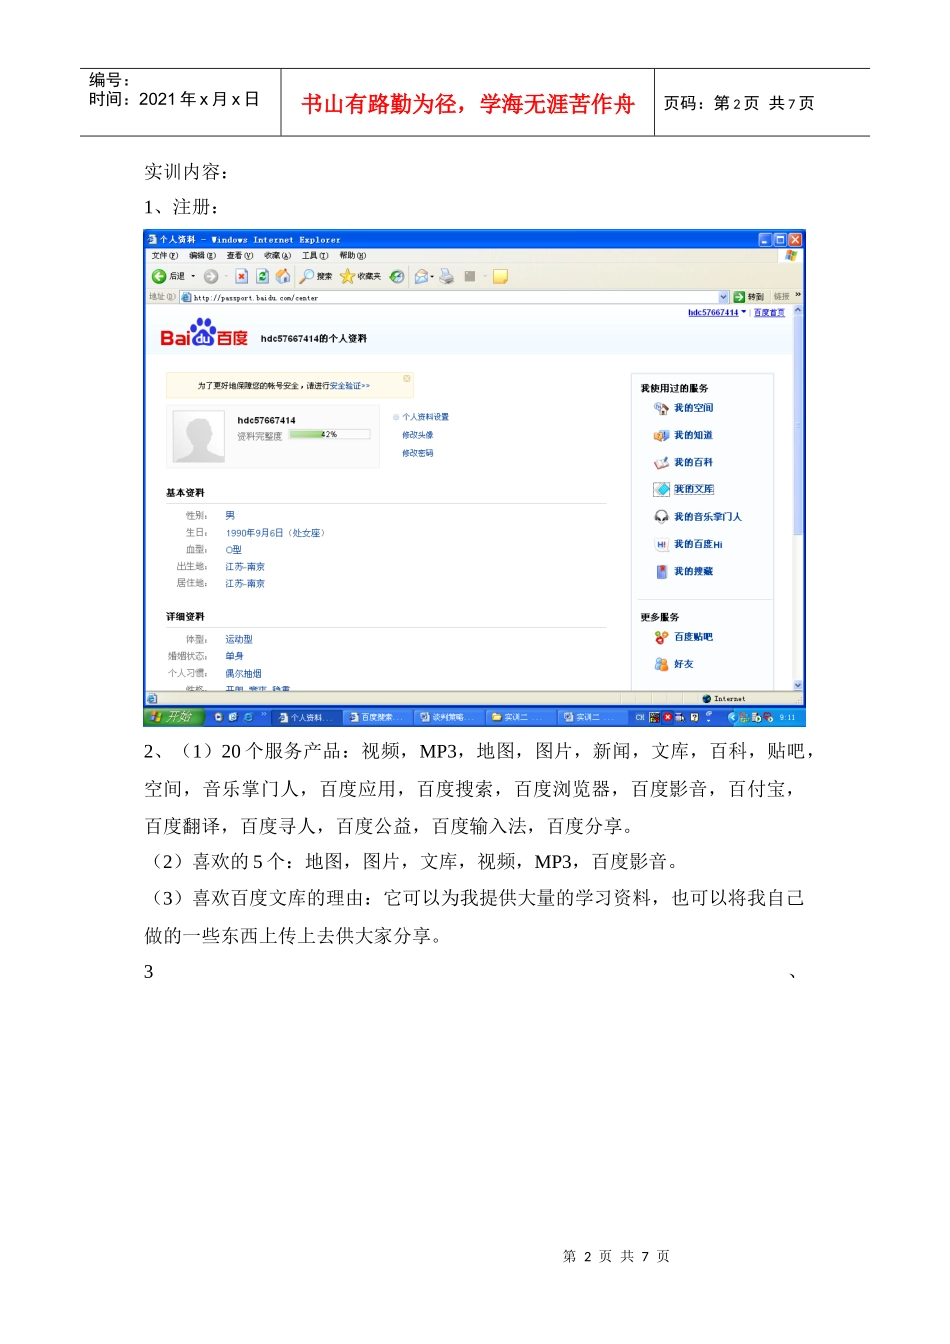The height and width of the screenshot is (1344, 950).
Task: Click the Internet zone status bar entry
Action: (x=724, y=699)
